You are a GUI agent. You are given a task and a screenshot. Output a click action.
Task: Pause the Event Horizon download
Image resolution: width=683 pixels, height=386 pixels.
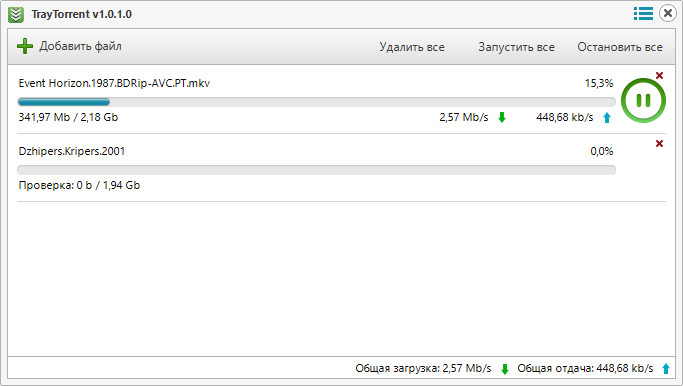[x=643, y=101]
